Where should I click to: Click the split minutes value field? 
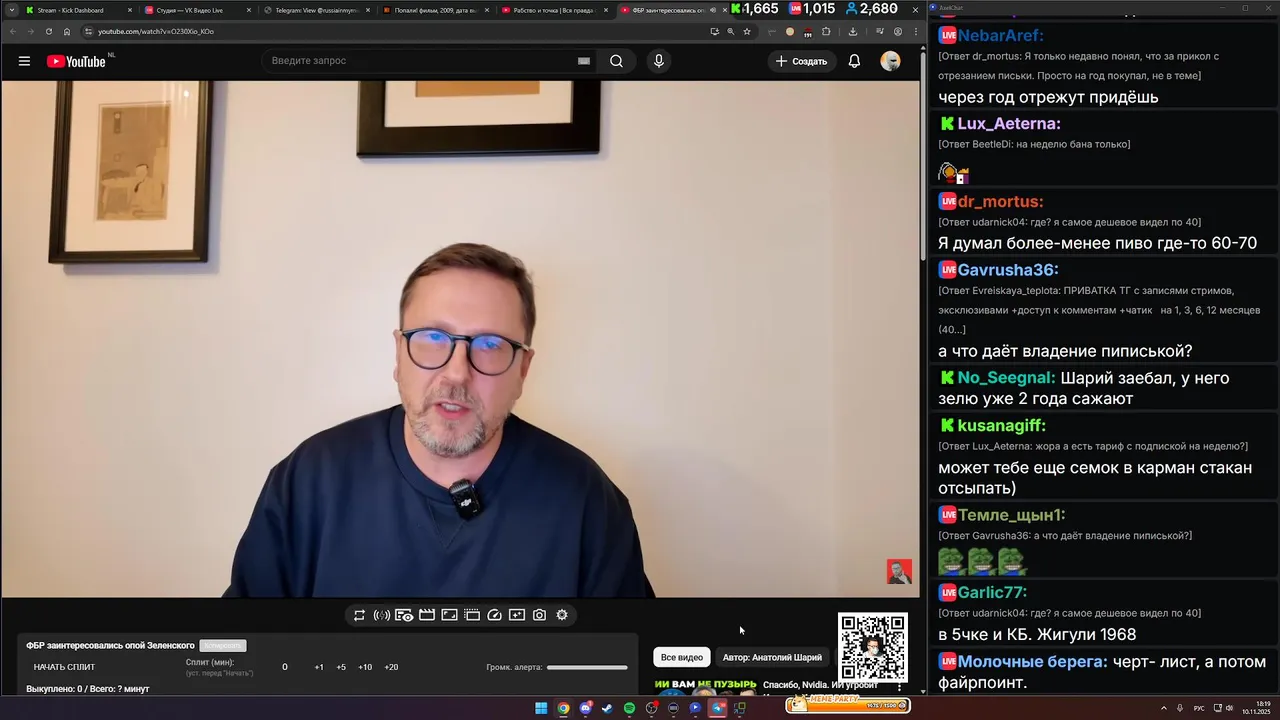pos(285,667)
